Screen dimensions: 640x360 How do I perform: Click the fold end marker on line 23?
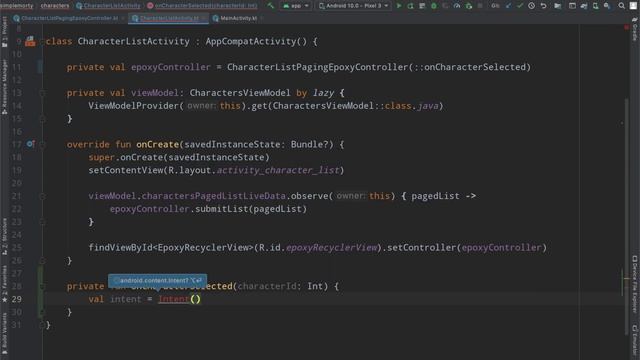(x=42, y=222)
